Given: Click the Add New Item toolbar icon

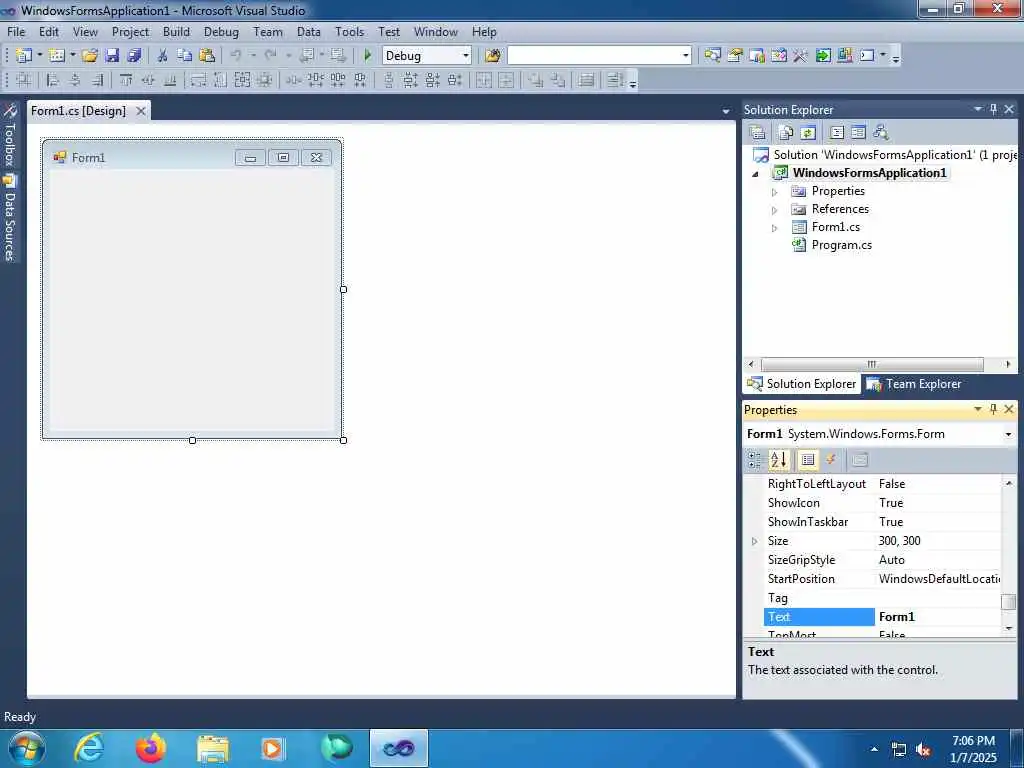Looking at the screenshot, I should (x=57, y=56).
